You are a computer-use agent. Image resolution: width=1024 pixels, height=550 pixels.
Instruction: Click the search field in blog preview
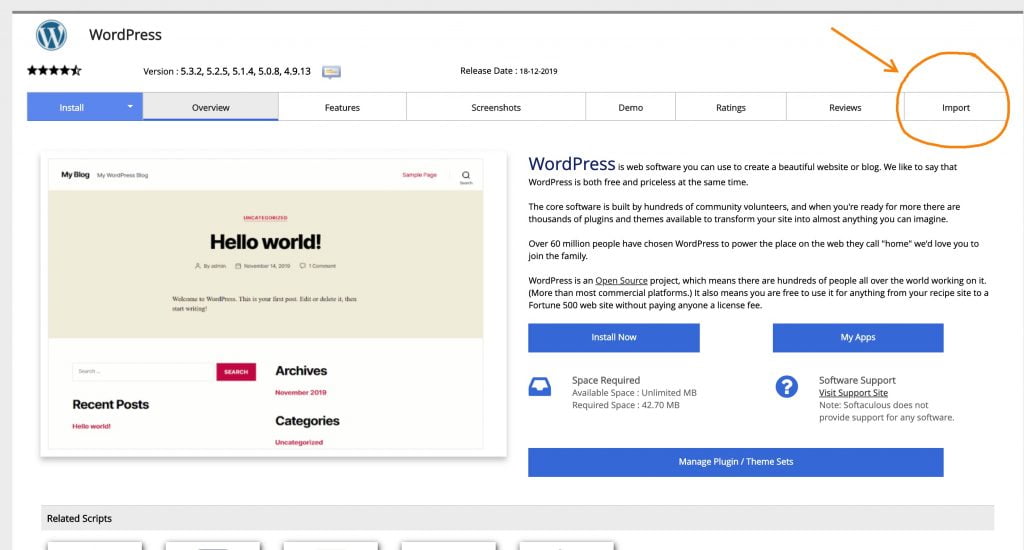click(x=144, y=372)
